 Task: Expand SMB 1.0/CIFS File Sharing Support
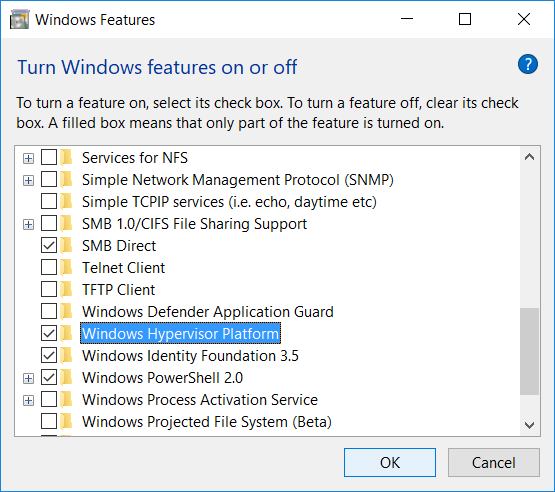[28, 224]
